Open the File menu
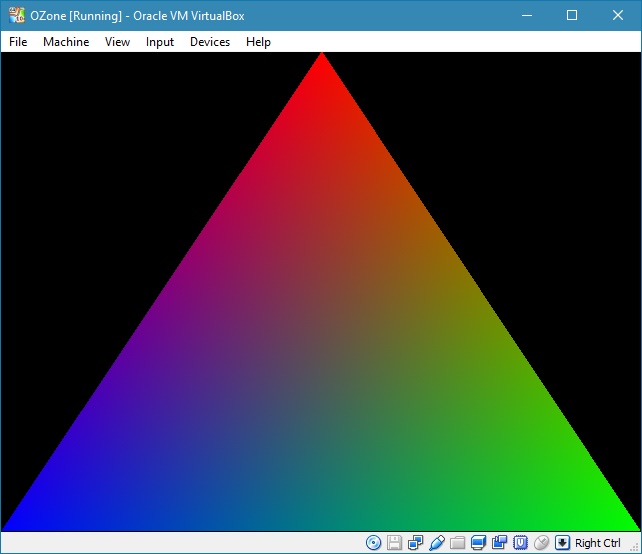 (x=18, y=42)
